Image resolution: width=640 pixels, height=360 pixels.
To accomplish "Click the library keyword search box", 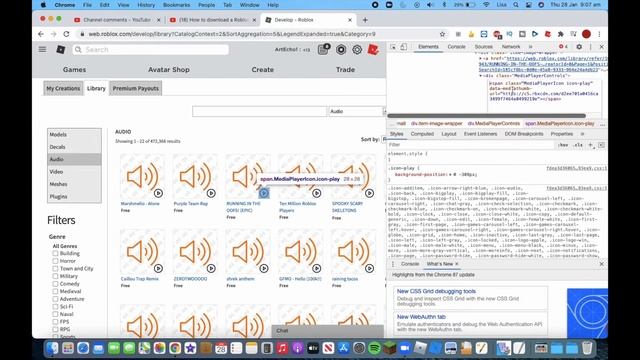I will pos(259,111).
